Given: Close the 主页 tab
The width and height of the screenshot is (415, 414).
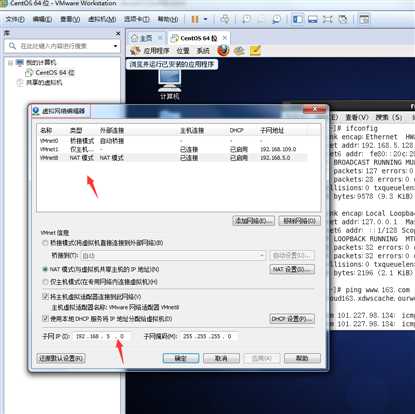Looking at the screenshot, I should (160, 38).
